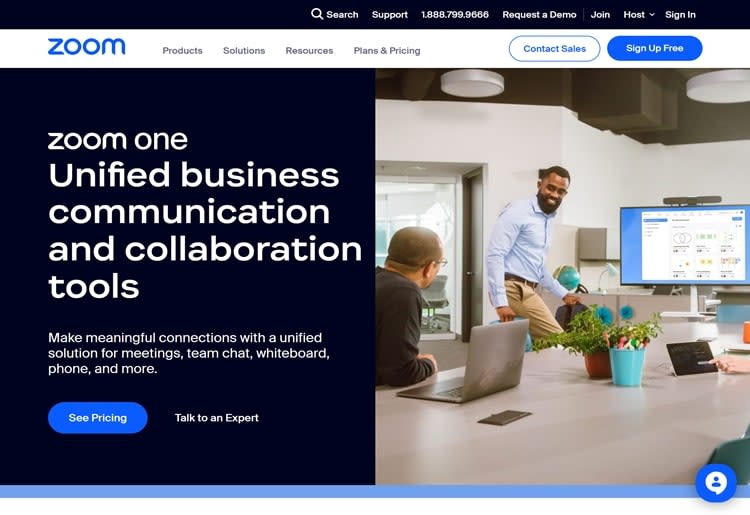This screenshot has height=515, width=750.
Task: Click the Sign Up Free button
Action: tap(654, 48)
